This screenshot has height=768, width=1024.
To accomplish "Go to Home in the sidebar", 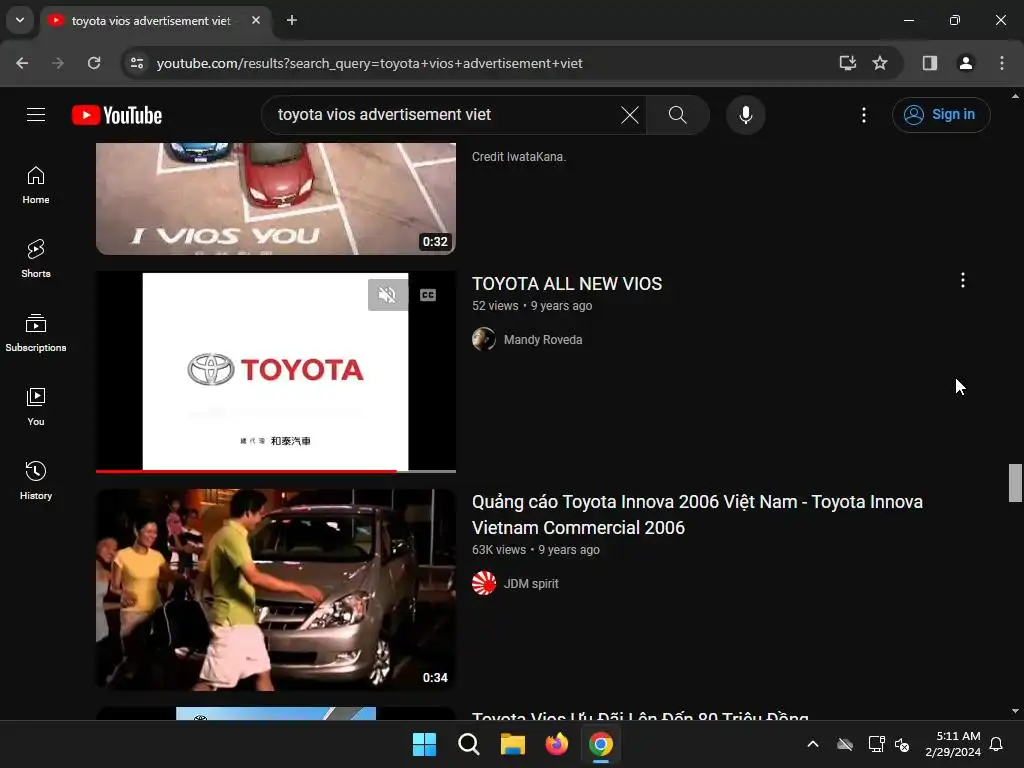I will point(36,185).
